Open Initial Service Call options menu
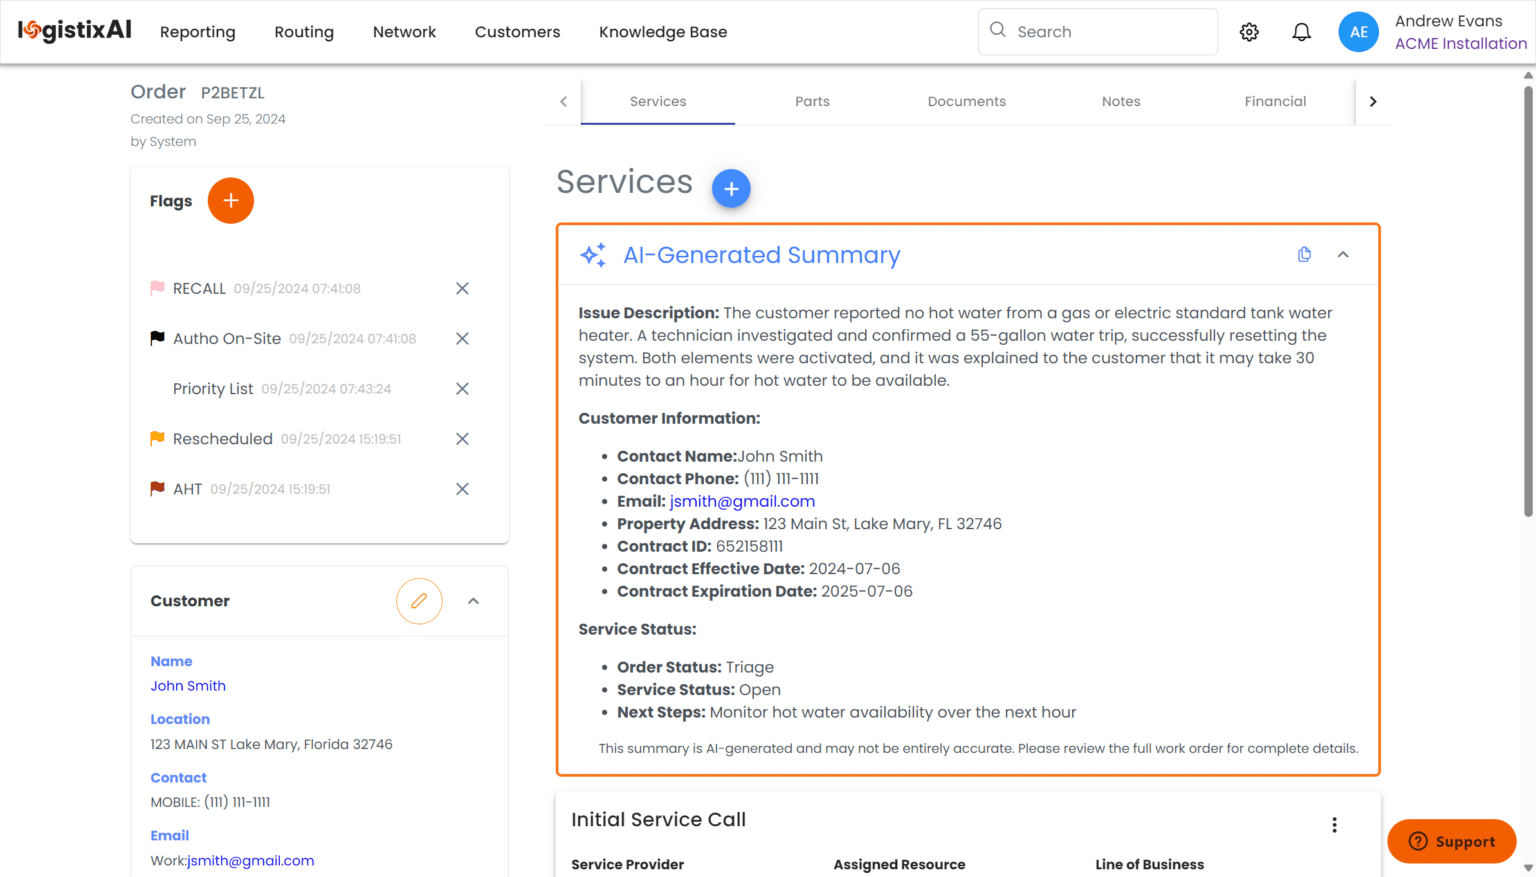The height and width of the screenshot is (877, 1536). tap(1334, 825)
